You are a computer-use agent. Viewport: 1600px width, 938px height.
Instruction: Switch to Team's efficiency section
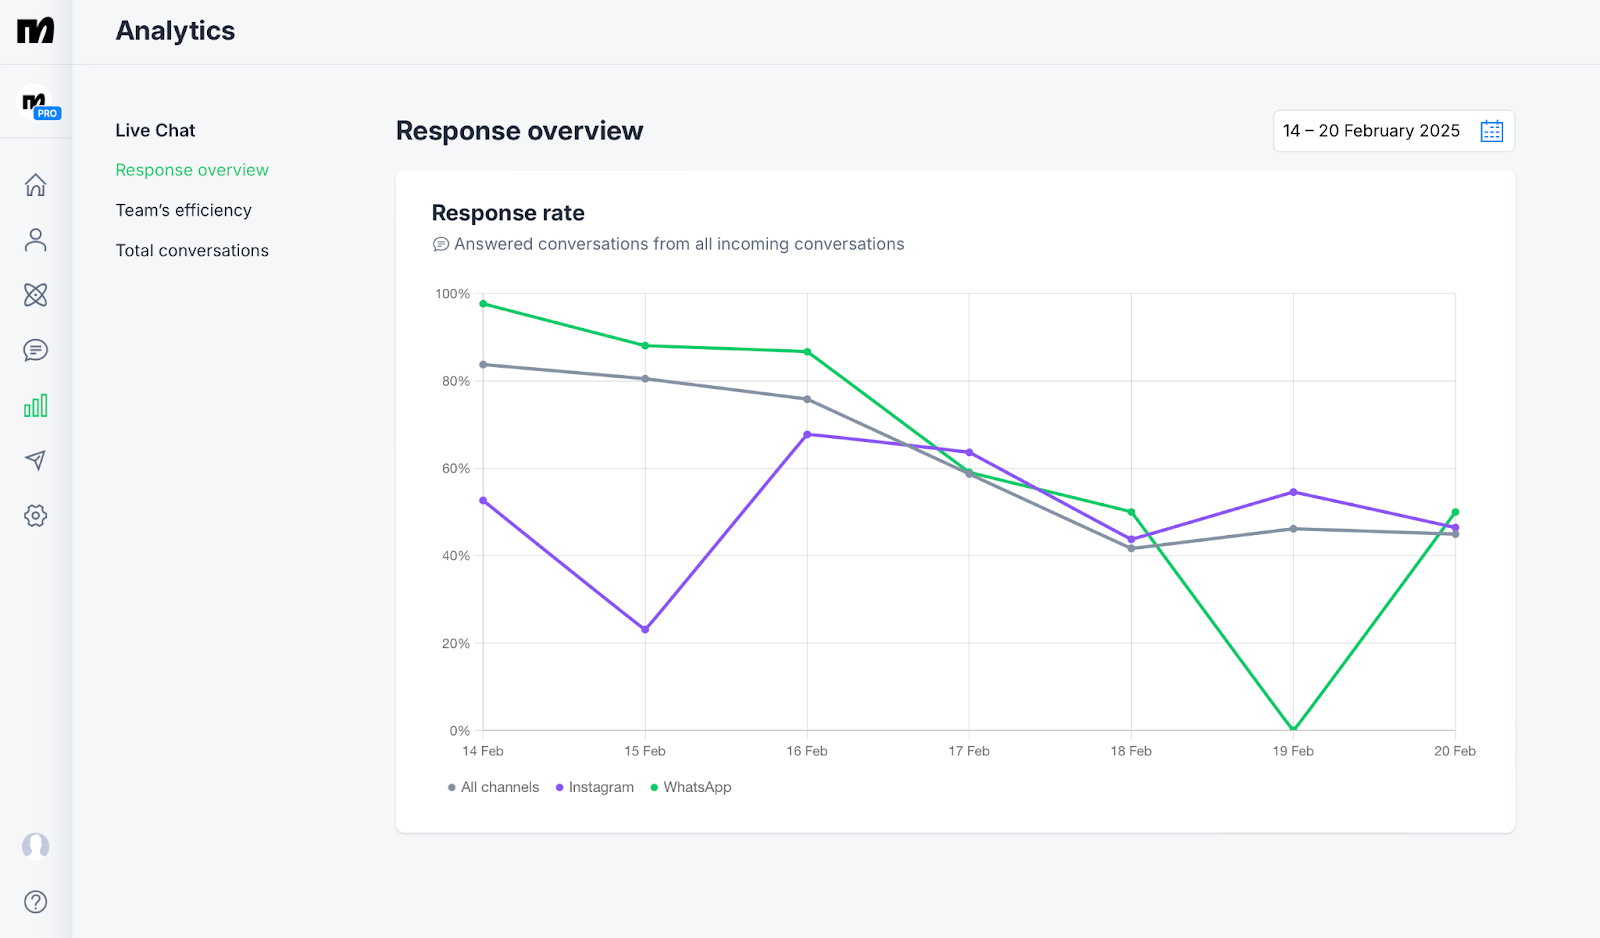(x=183, y=211)
